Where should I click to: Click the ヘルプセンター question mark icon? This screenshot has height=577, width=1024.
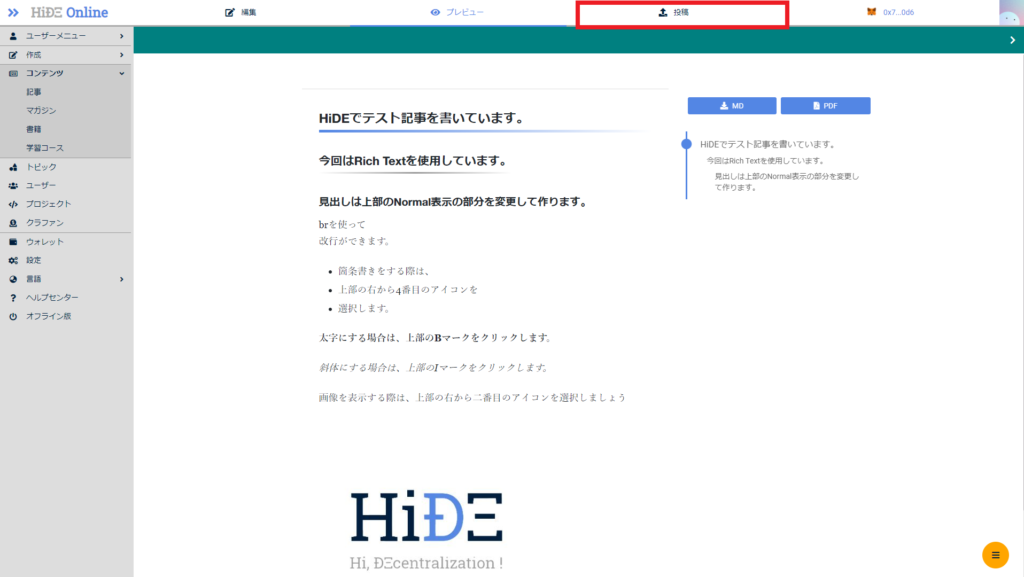(13, 298)
